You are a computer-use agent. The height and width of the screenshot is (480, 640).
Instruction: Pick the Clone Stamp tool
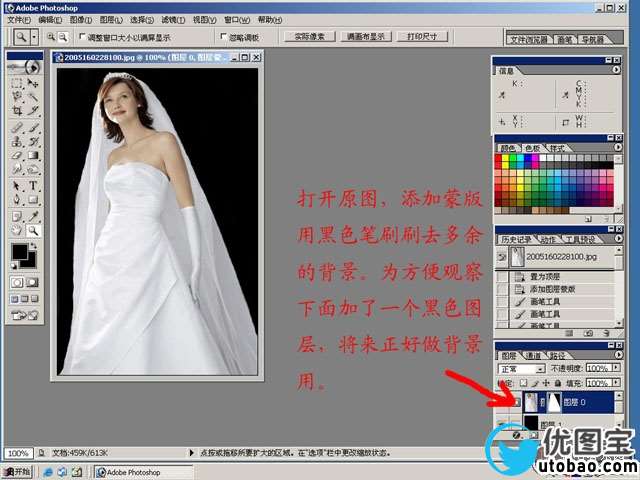click(17, 141)
